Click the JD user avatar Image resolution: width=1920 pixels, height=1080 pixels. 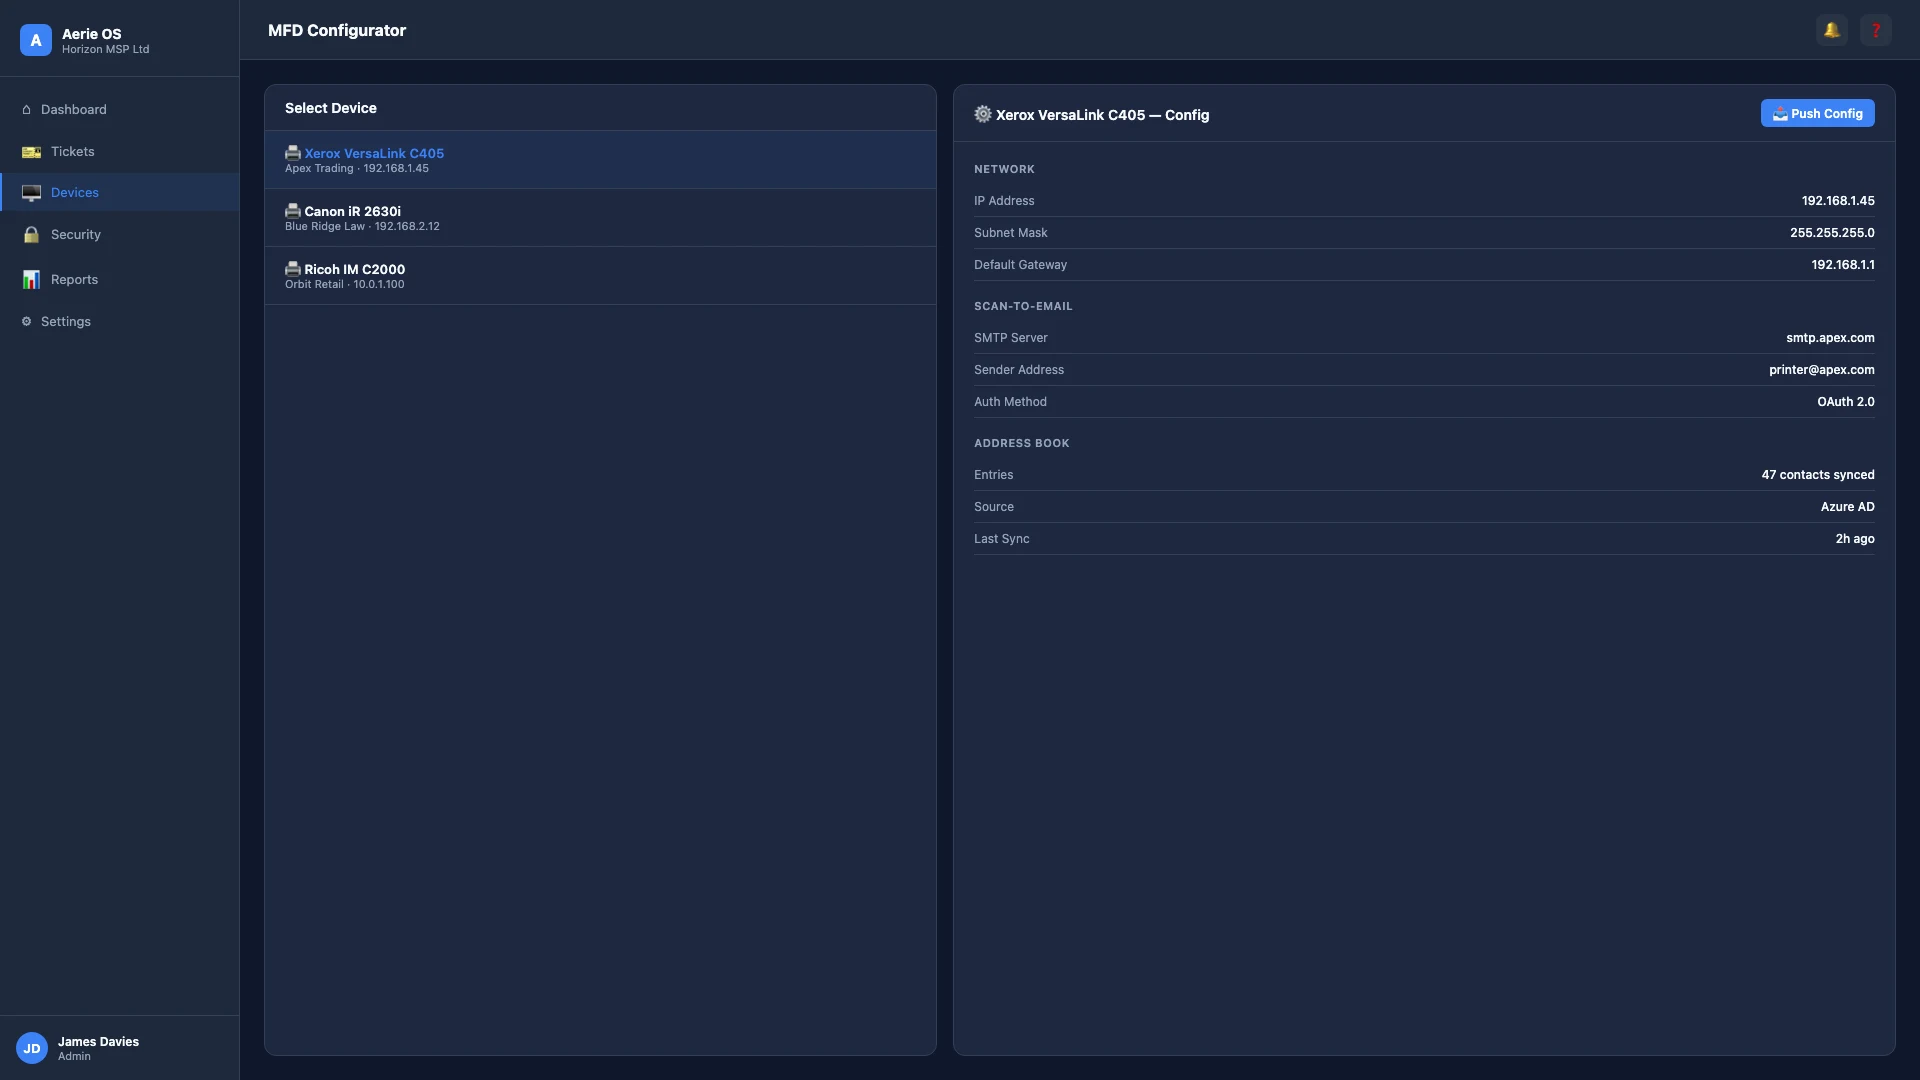pos(32,1048)
